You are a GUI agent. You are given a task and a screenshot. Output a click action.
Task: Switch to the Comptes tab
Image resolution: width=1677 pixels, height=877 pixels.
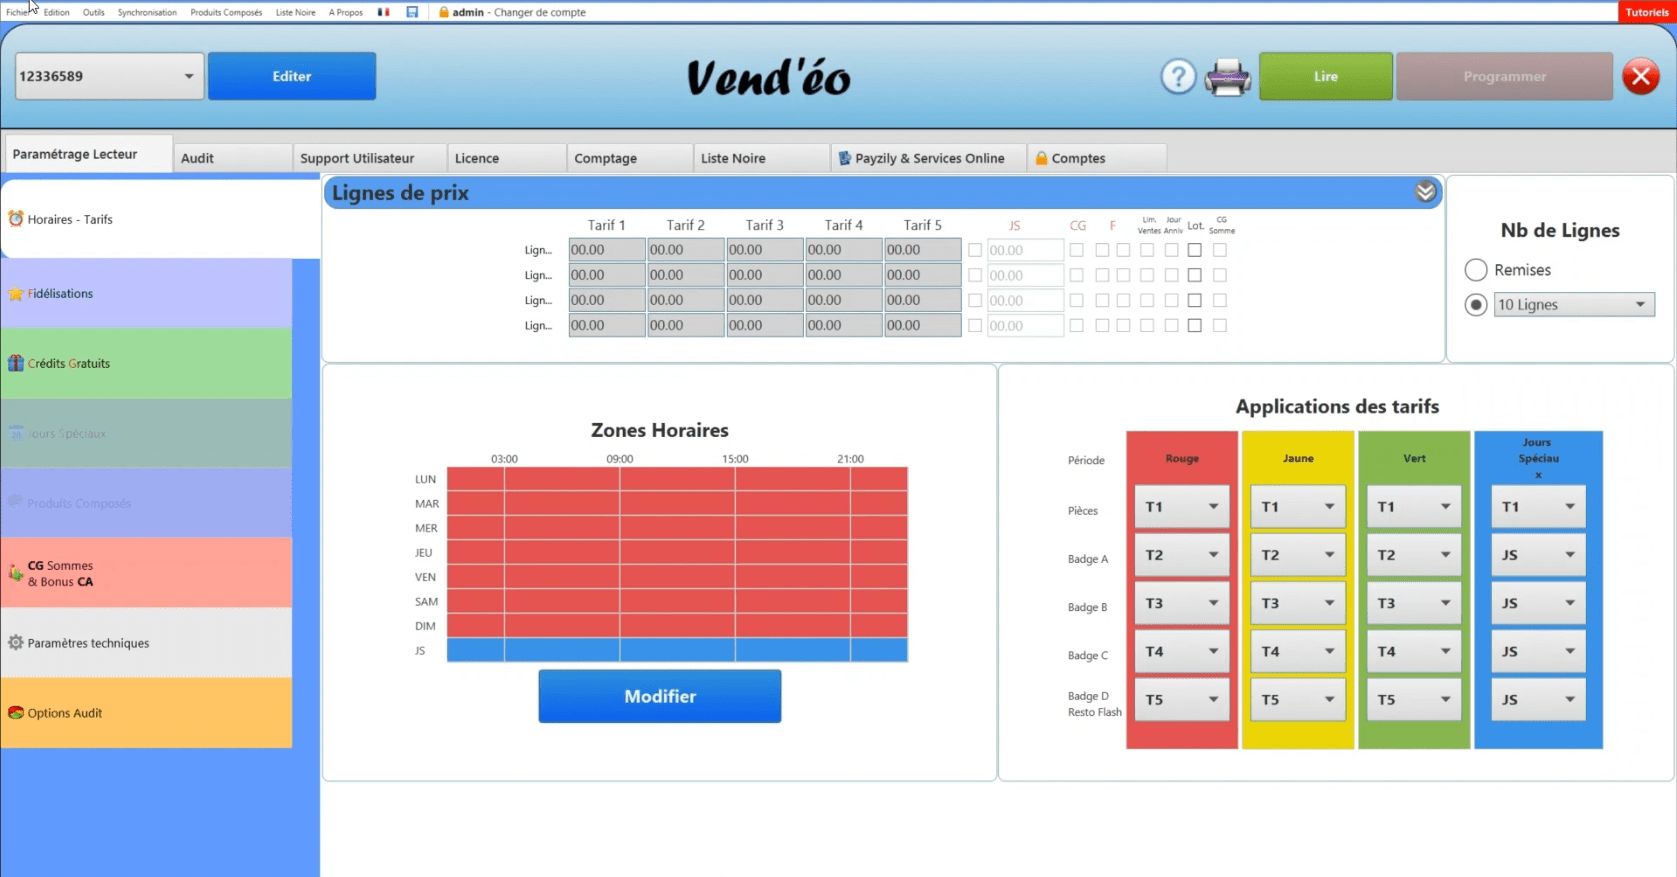pos(1097,158)
